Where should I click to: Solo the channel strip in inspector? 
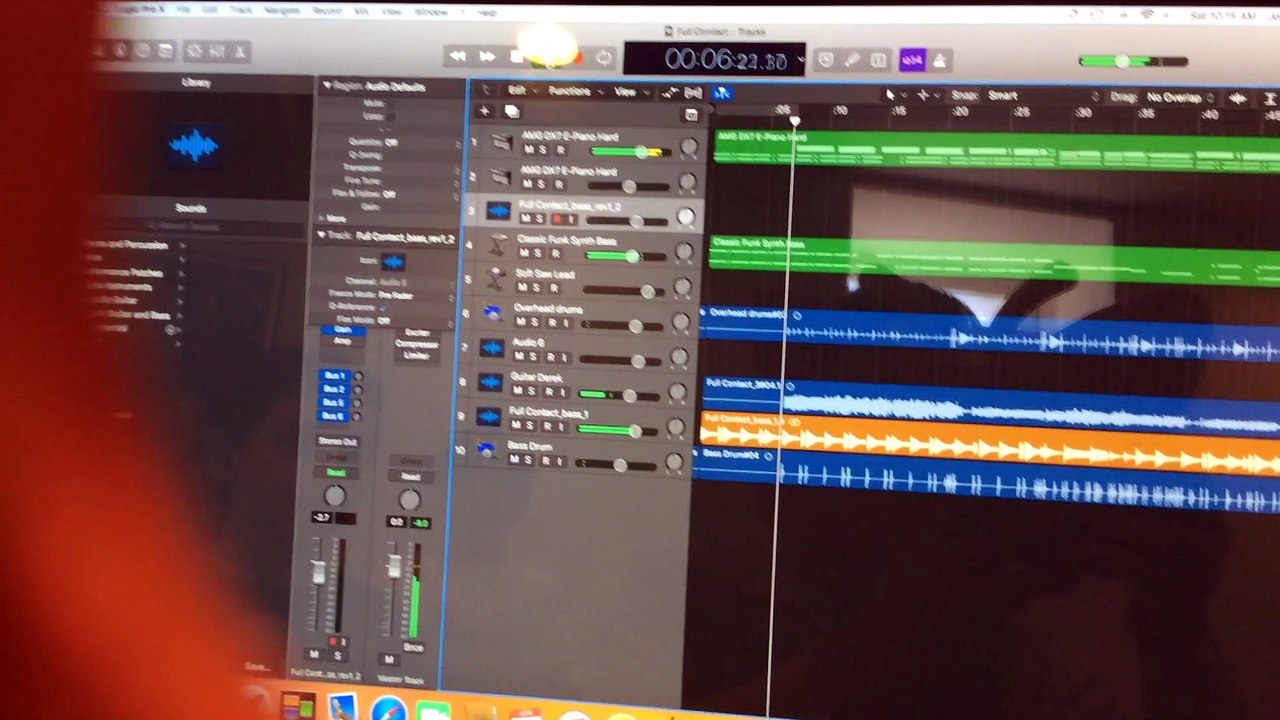click(336, 655)
